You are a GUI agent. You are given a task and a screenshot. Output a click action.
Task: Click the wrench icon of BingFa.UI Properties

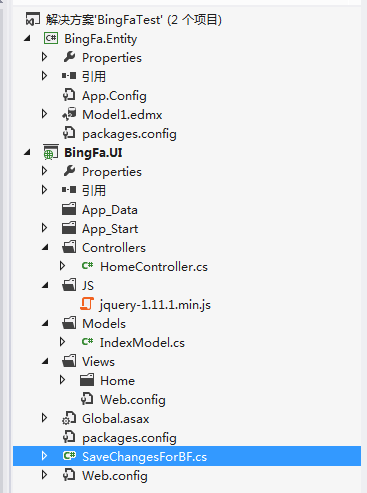click(x=69, y=171)
